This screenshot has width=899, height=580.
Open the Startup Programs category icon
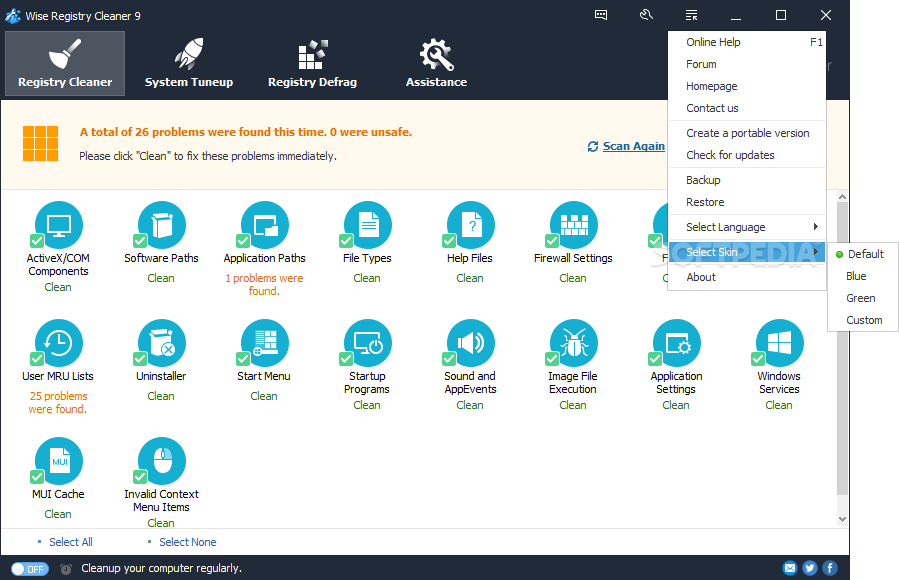pyautogui.click(x=368, y=343)
